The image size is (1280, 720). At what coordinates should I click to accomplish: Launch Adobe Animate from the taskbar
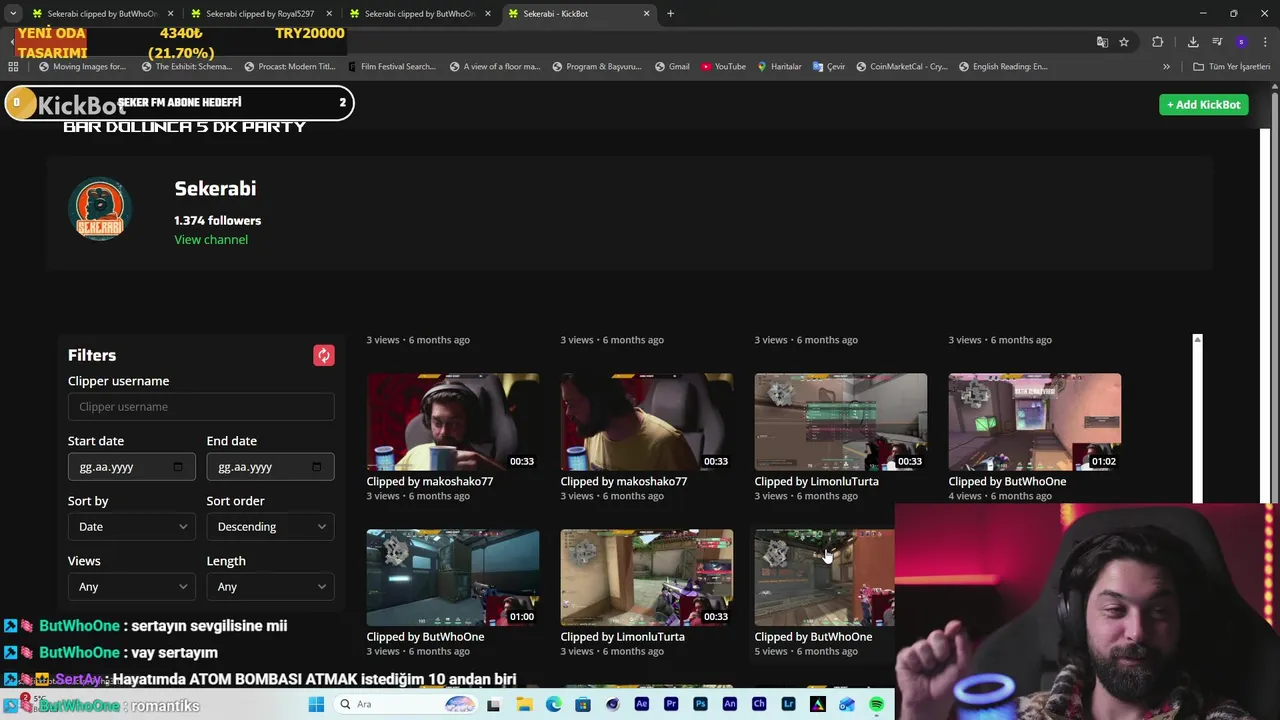pos(730,704)
